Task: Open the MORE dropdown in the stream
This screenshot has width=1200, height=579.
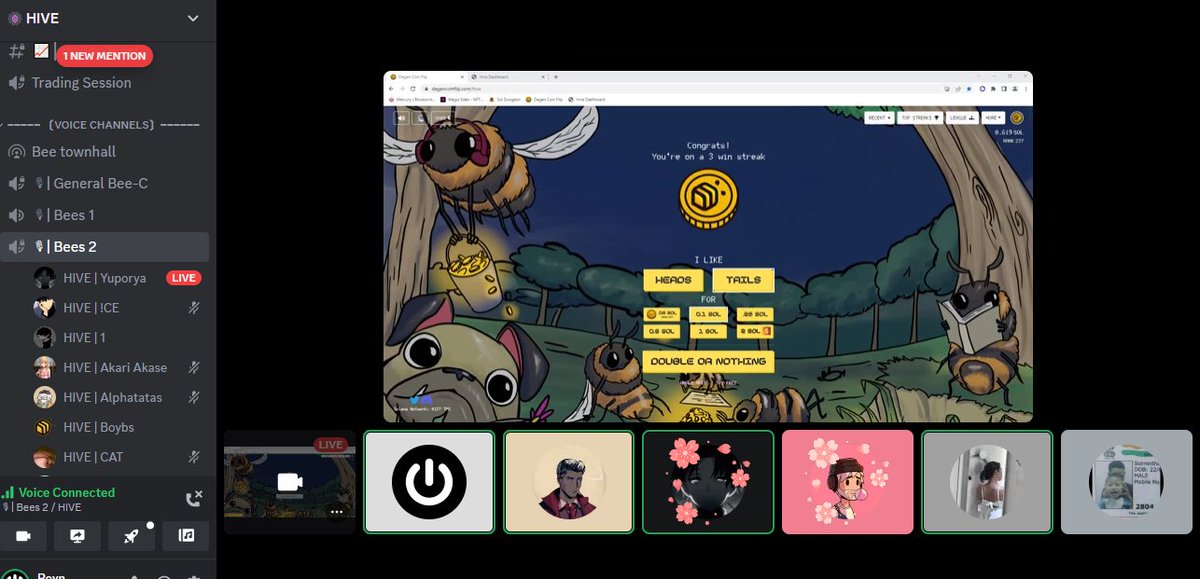Action: 993,117
